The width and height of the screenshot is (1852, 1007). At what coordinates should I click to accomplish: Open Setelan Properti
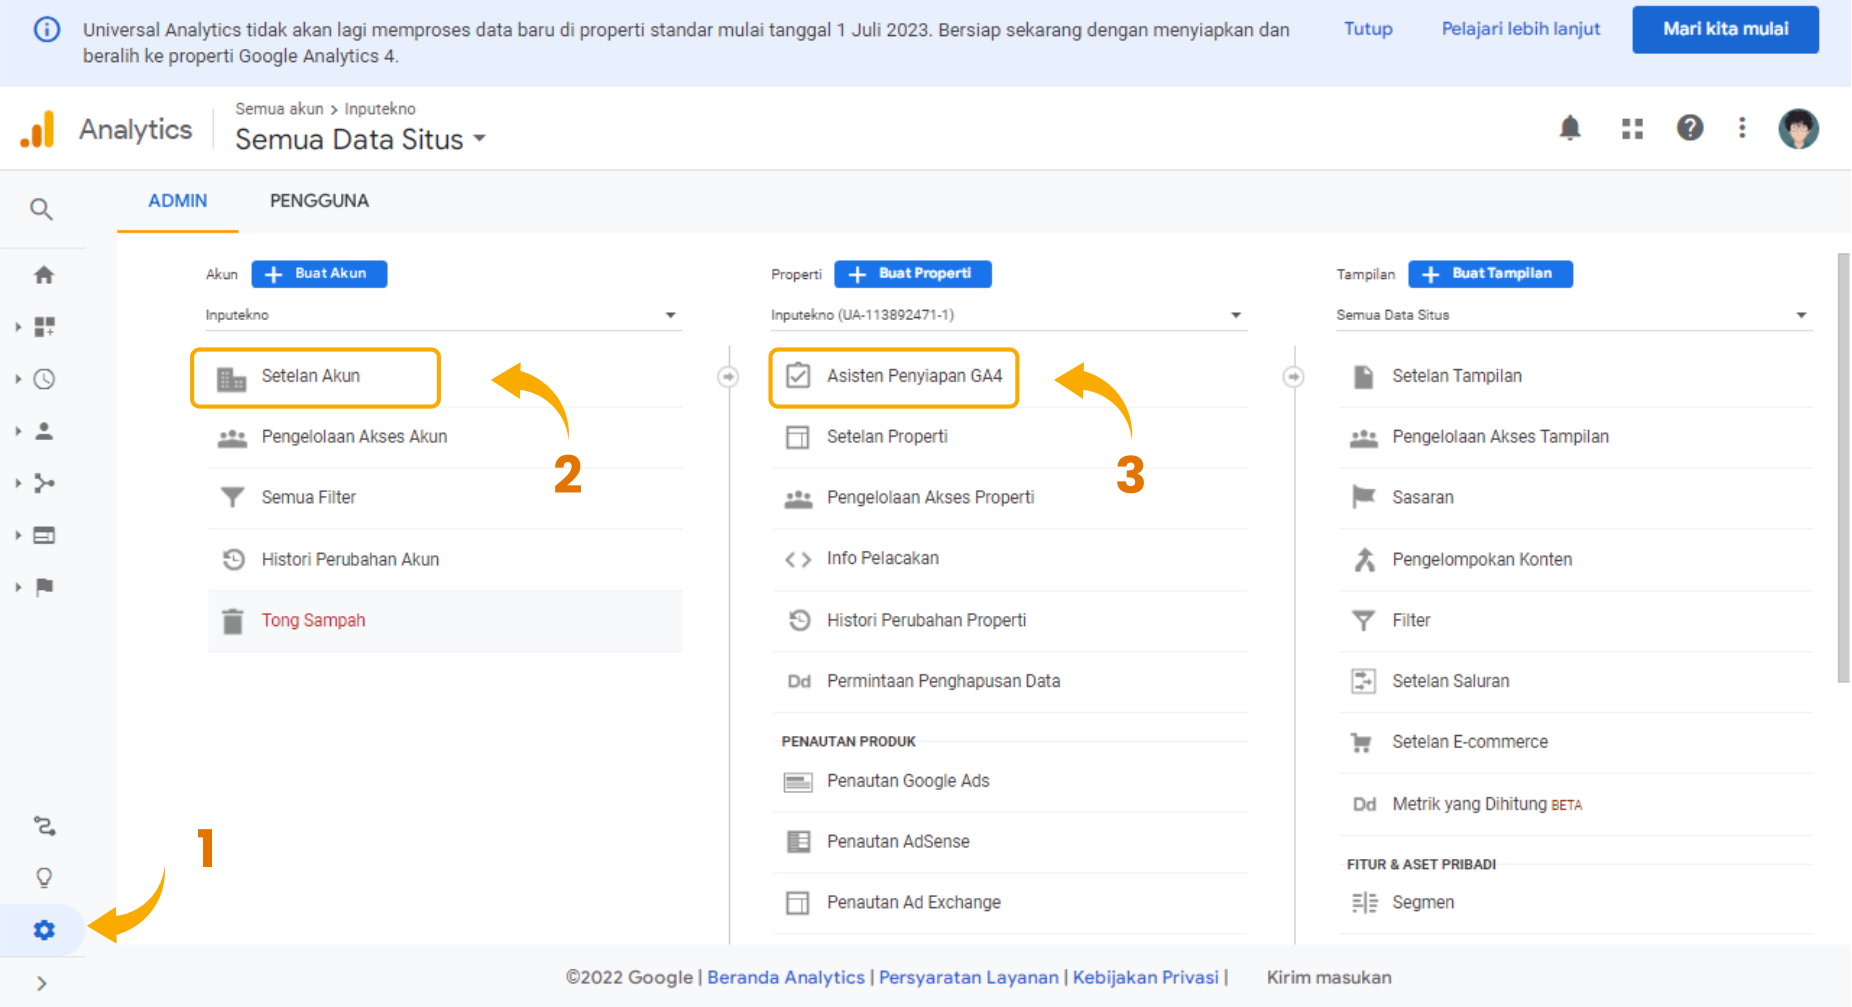pos(1010,437)
